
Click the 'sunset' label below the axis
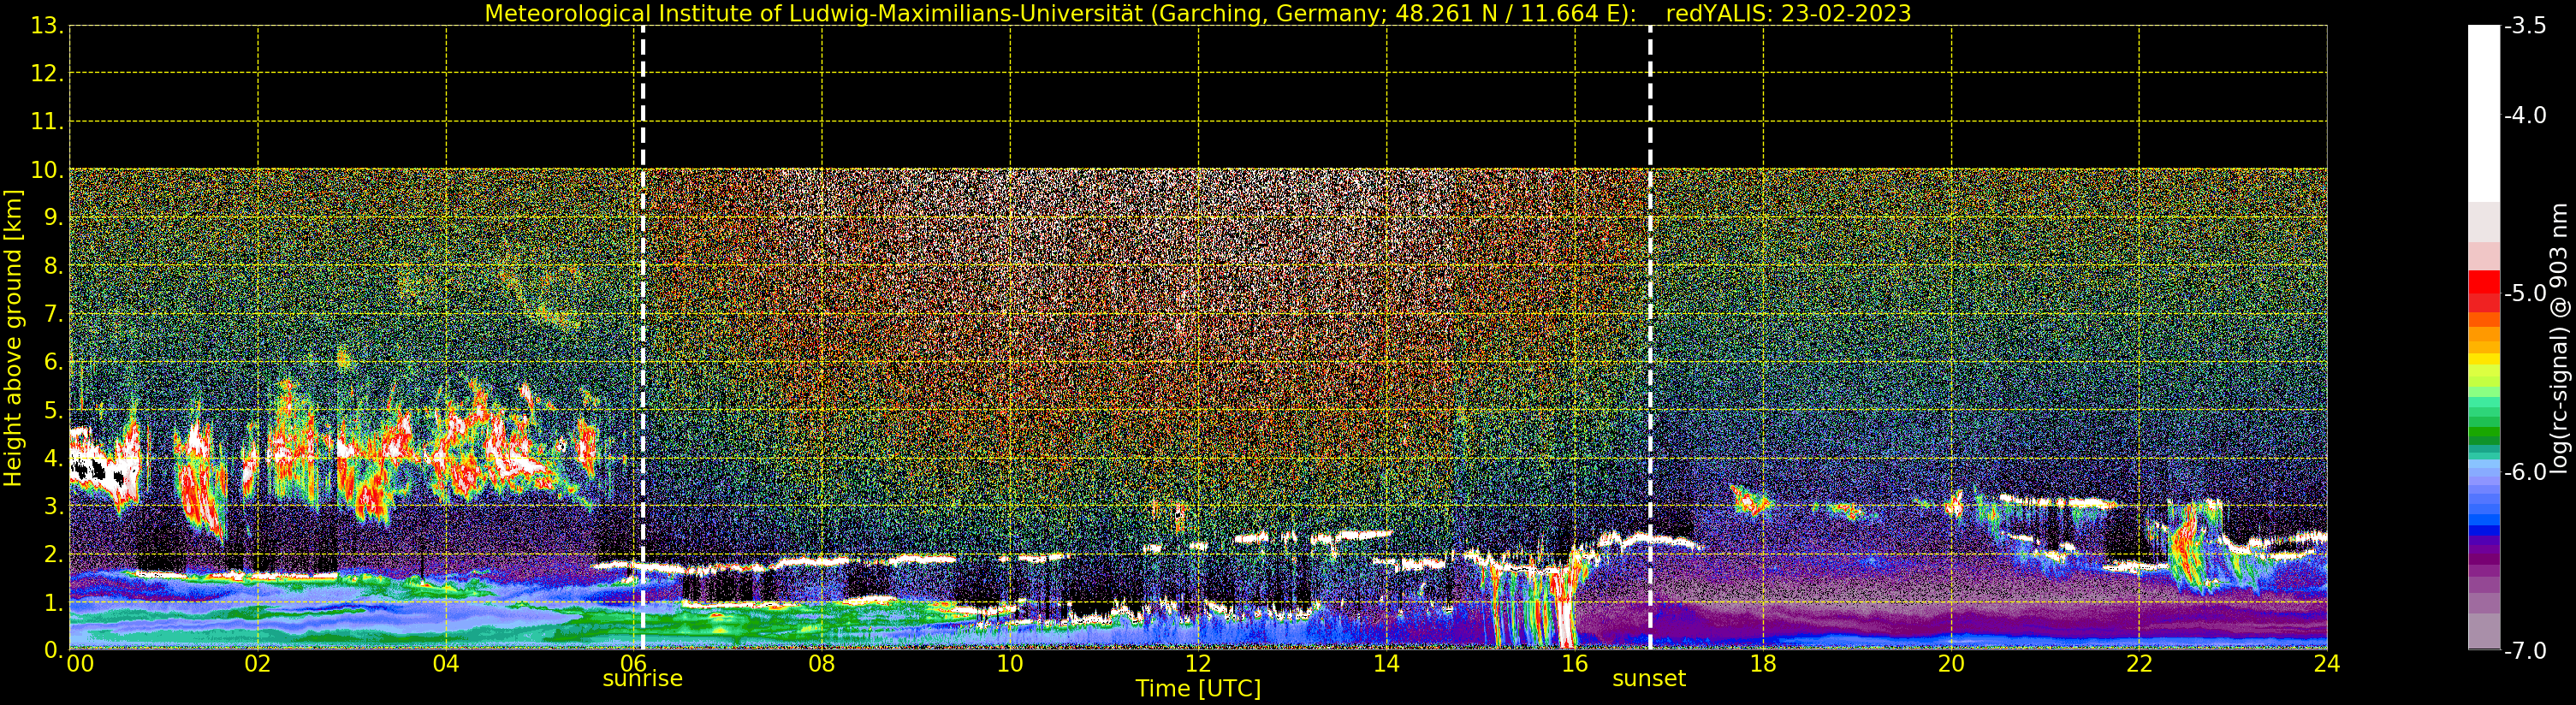(x=1648, y=678)
